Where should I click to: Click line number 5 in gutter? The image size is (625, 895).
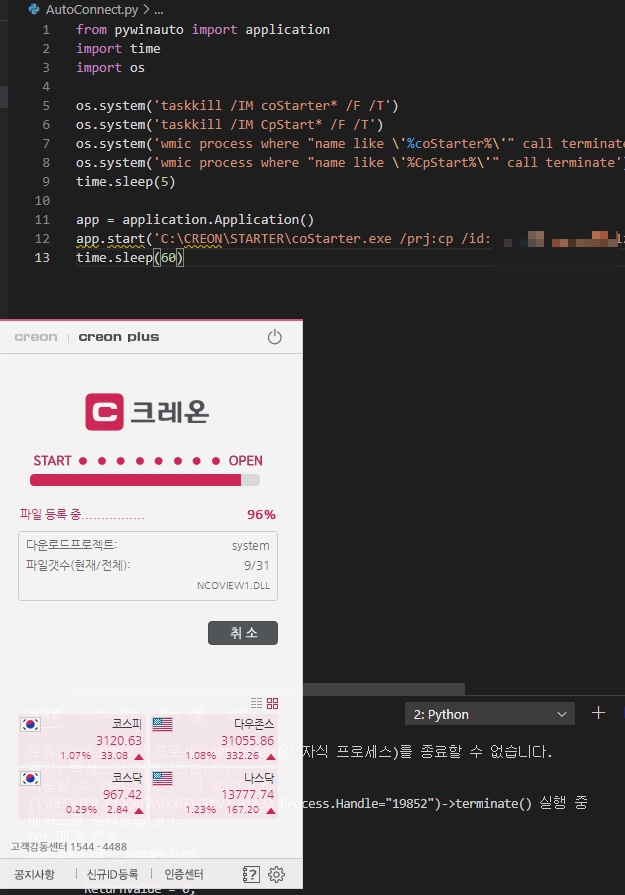(x=46, y=106)
